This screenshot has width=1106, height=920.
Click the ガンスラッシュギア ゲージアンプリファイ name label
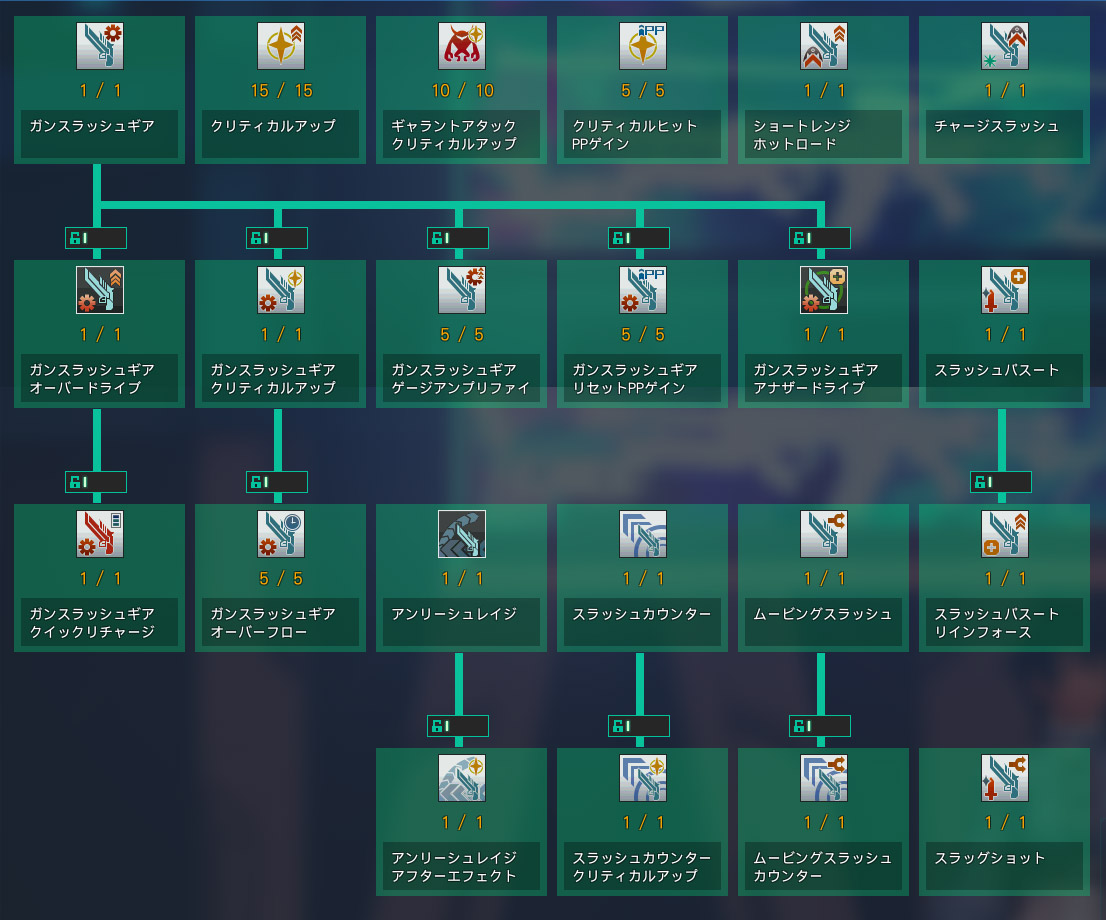[x=461, y=379]
